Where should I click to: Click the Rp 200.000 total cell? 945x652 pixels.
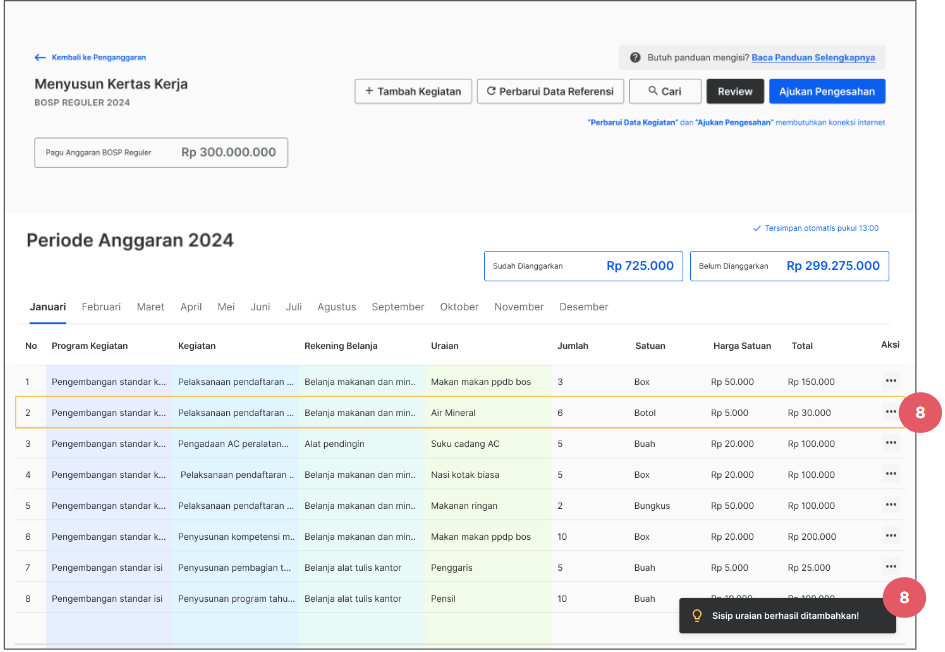[812, 536]
